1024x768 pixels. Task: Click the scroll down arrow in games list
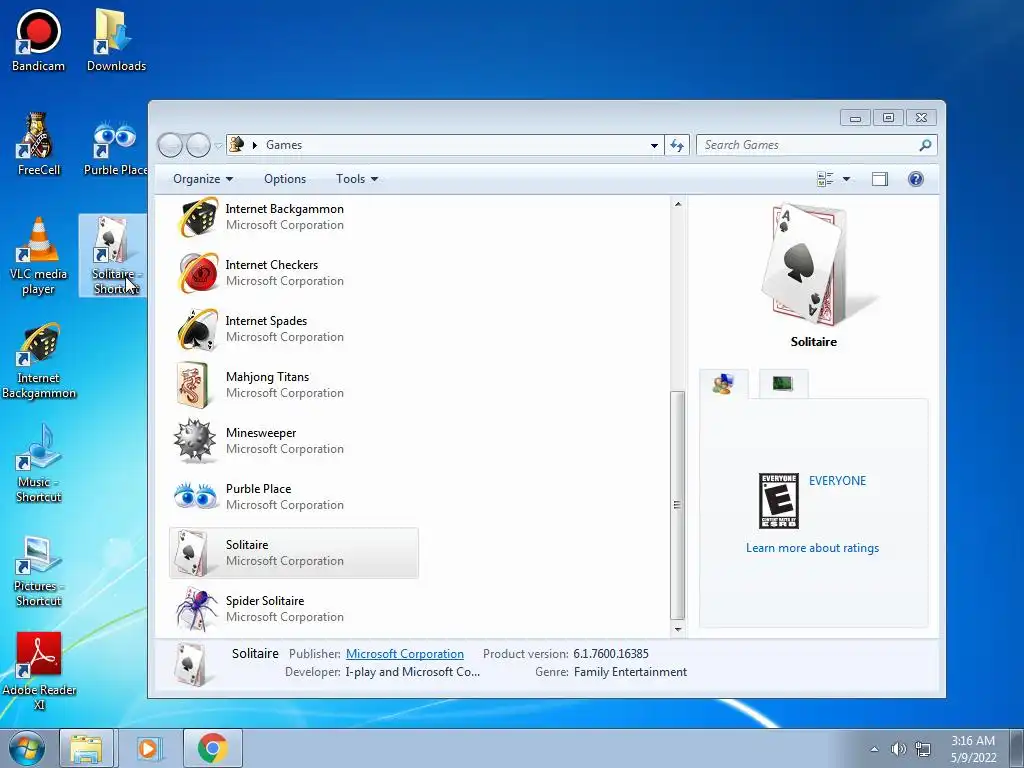coord(678,630)
